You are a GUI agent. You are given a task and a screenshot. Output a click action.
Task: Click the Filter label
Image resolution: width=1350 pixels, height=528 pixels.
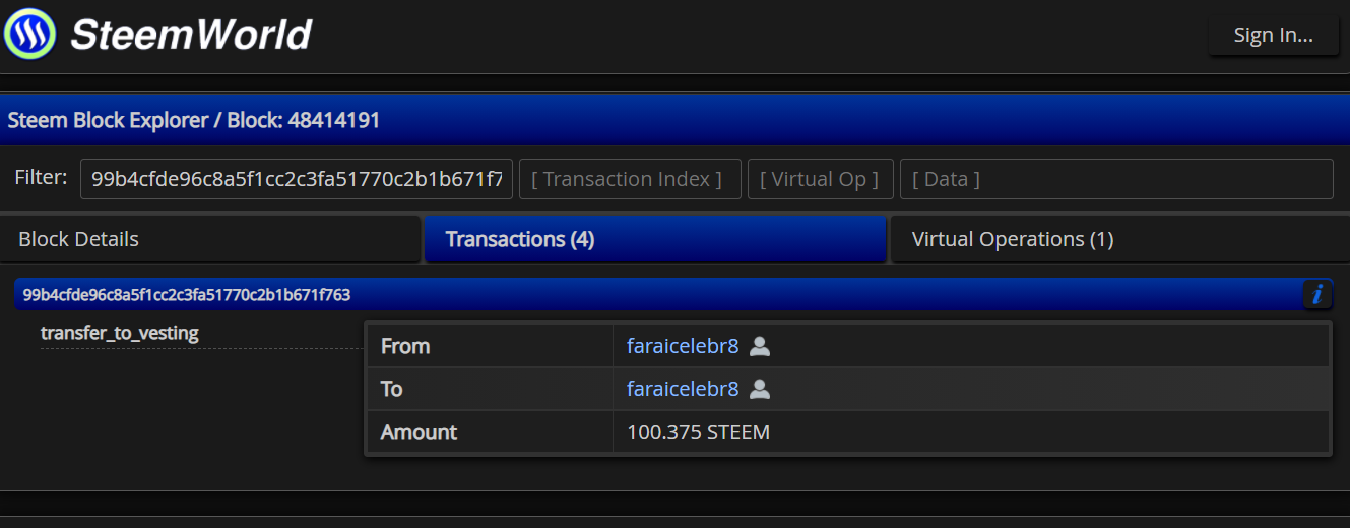pos(40,178)
